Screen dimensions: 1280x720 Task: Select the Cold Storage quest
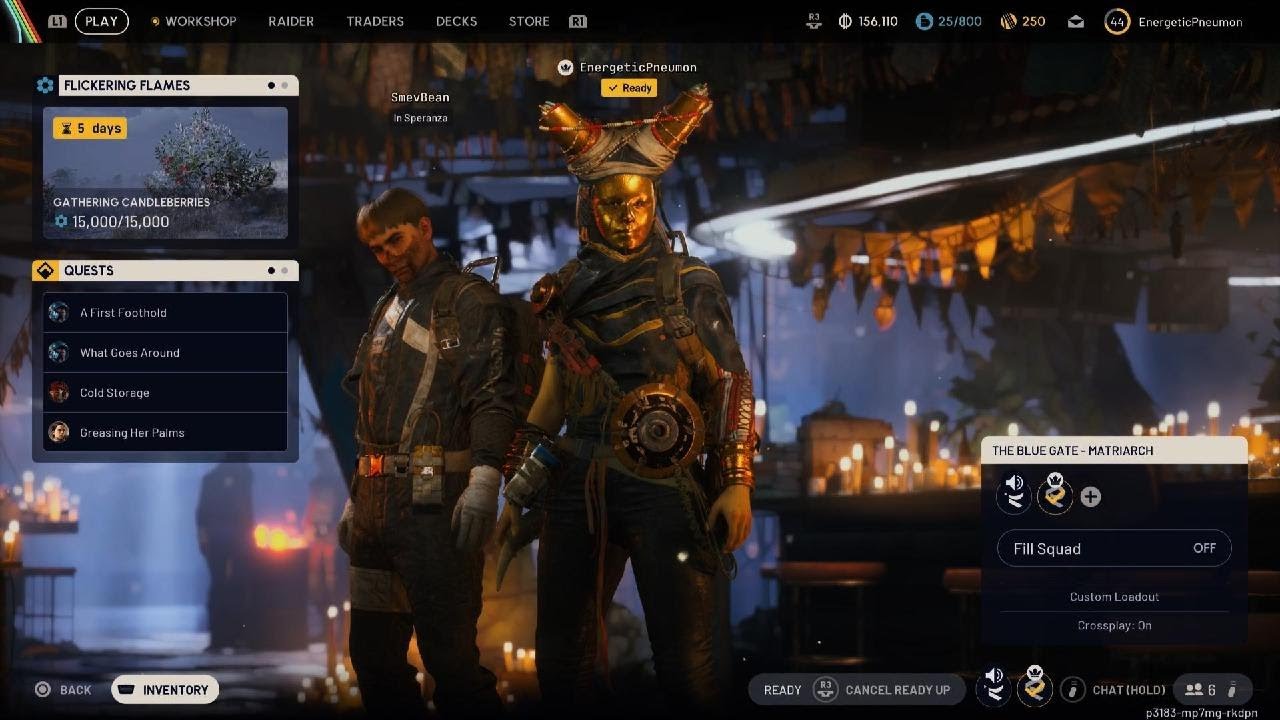tap(165, 393)
